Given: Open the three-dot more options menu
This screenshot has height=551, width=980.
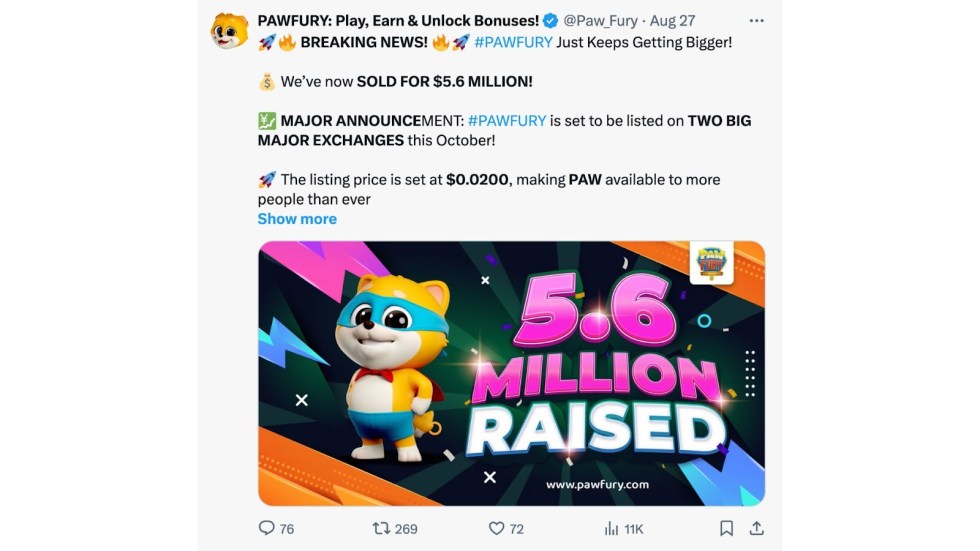Looking at the screenshot, I should tap(756, 20).
